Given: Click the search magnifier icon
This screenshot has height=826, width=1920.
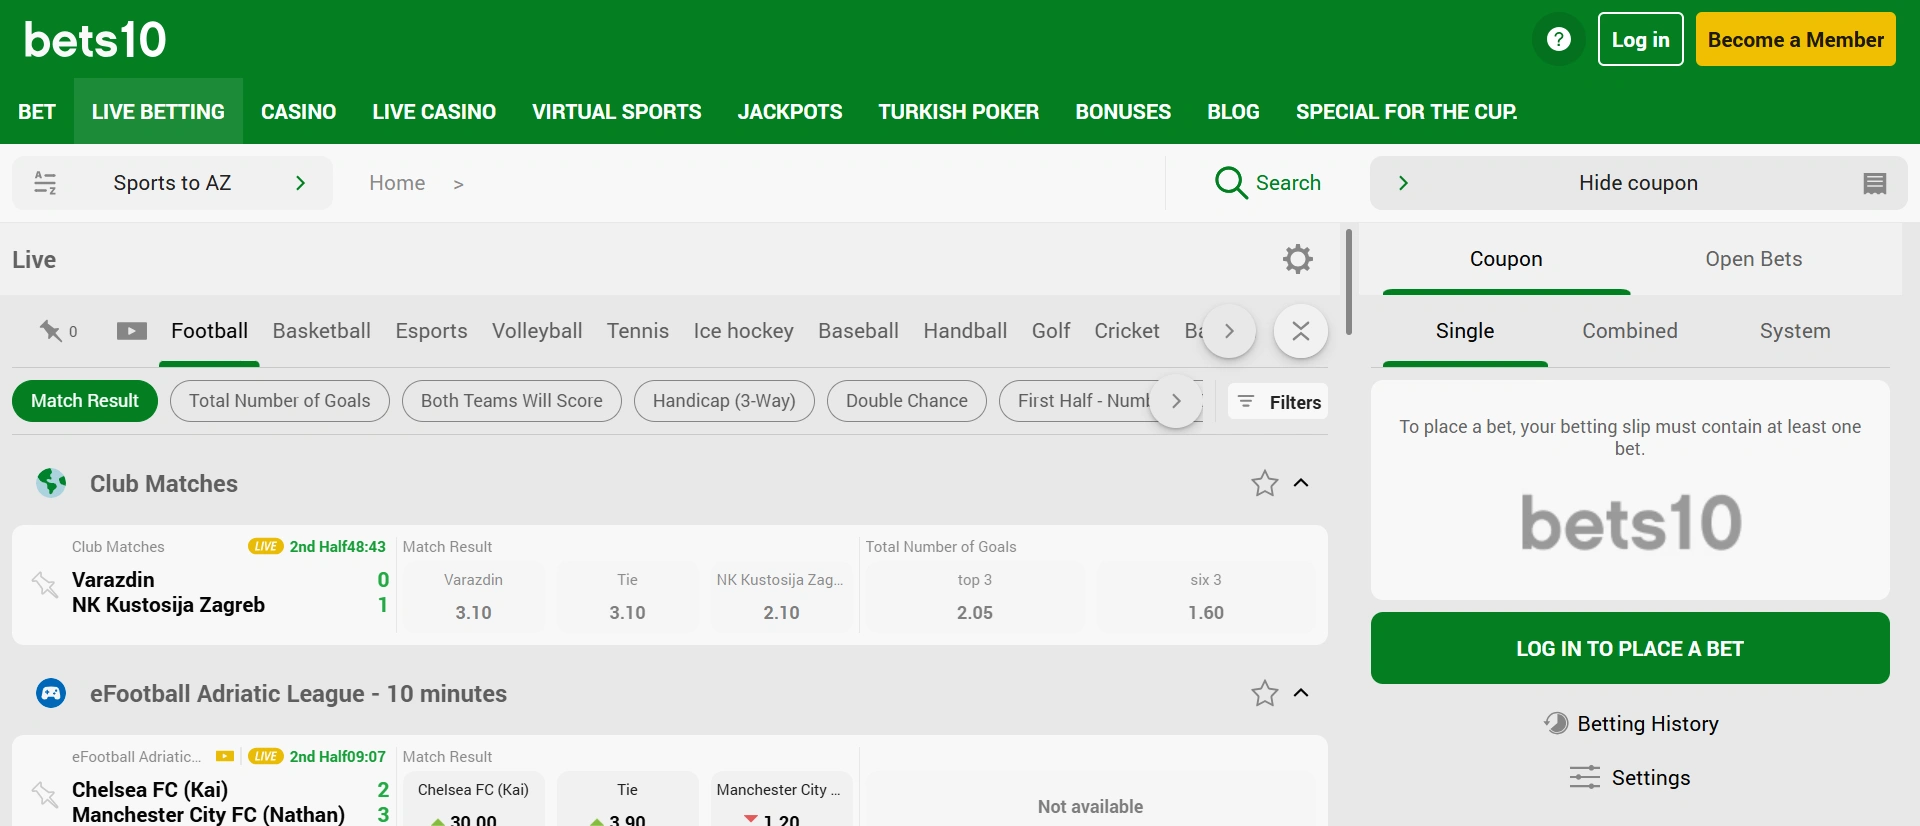Looking at the screenshot, I should [1230, 183].
